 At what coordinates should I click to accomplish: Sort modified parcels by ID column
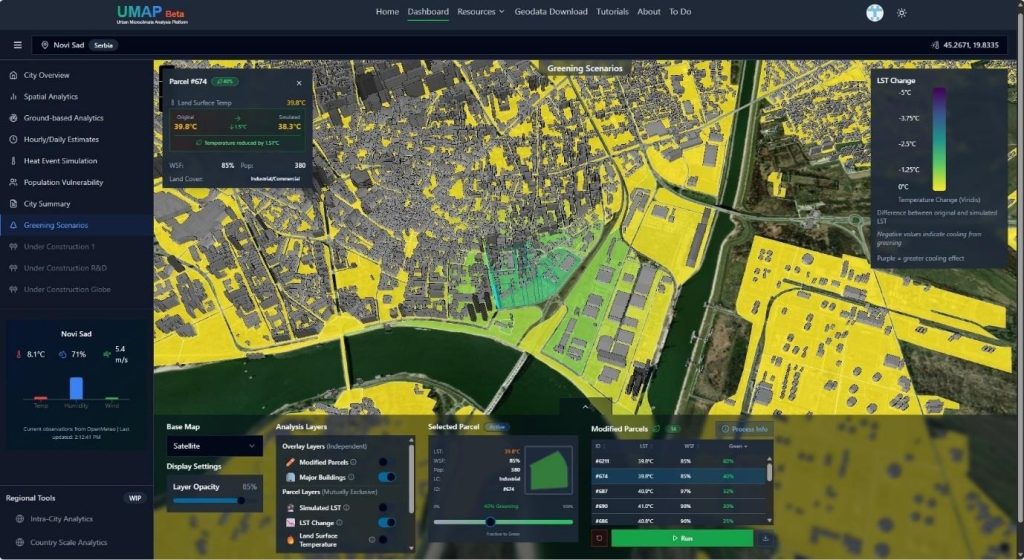coord(598,446)
